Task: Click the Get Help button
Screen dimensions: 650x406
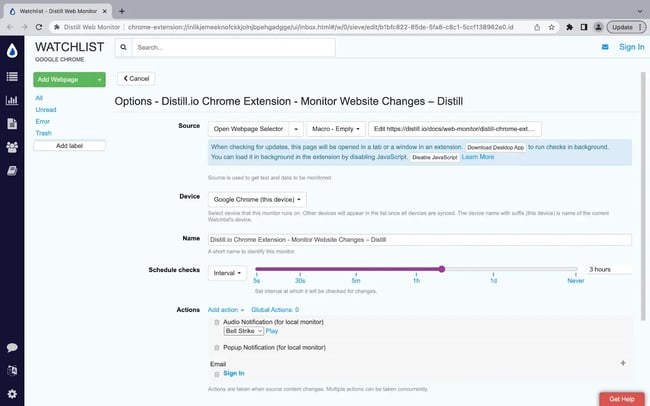Action: pos(622,399)
